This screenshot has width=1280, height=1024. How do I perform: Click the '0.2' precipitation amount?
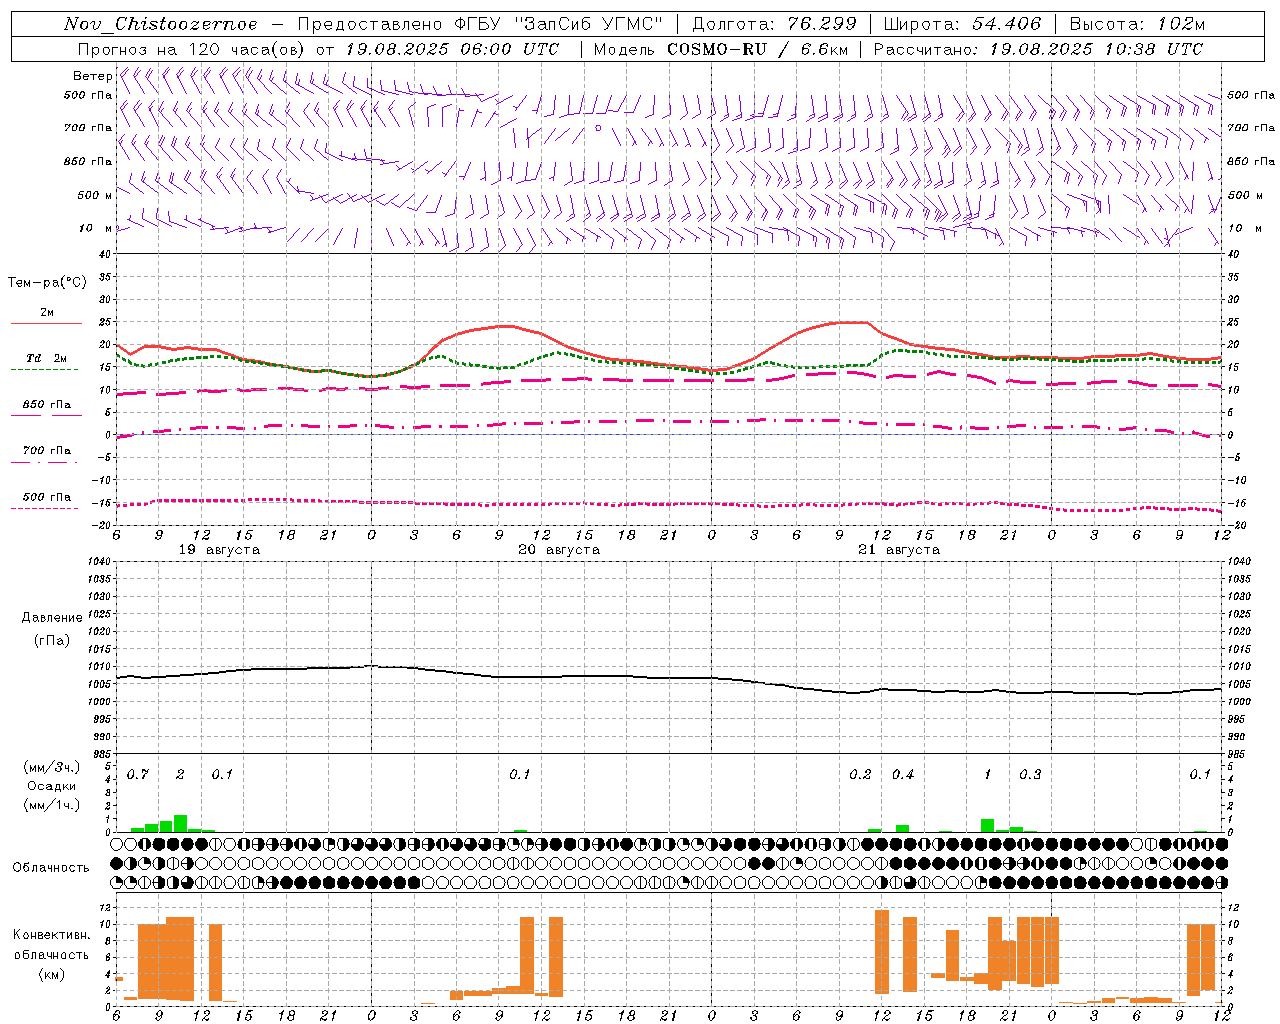[x=860, y=775]
